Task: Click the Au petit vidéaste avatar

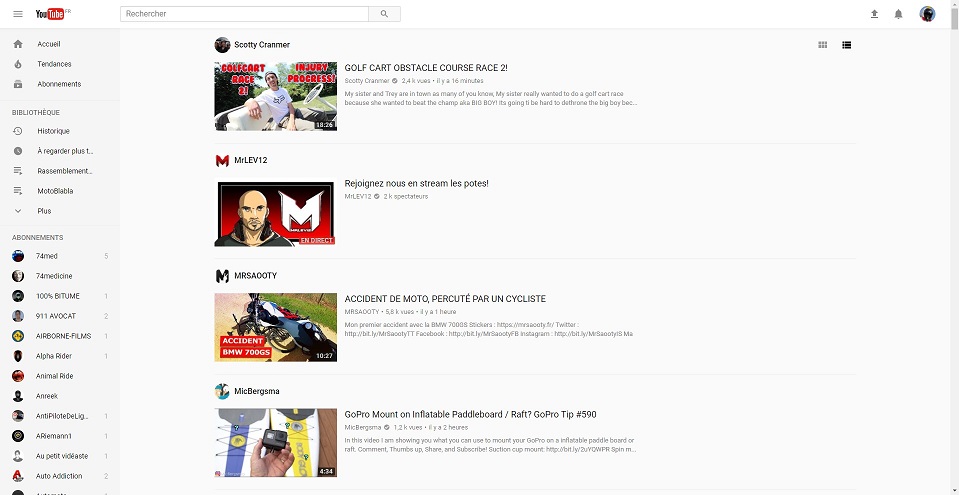Action: [x=18, y=456]
